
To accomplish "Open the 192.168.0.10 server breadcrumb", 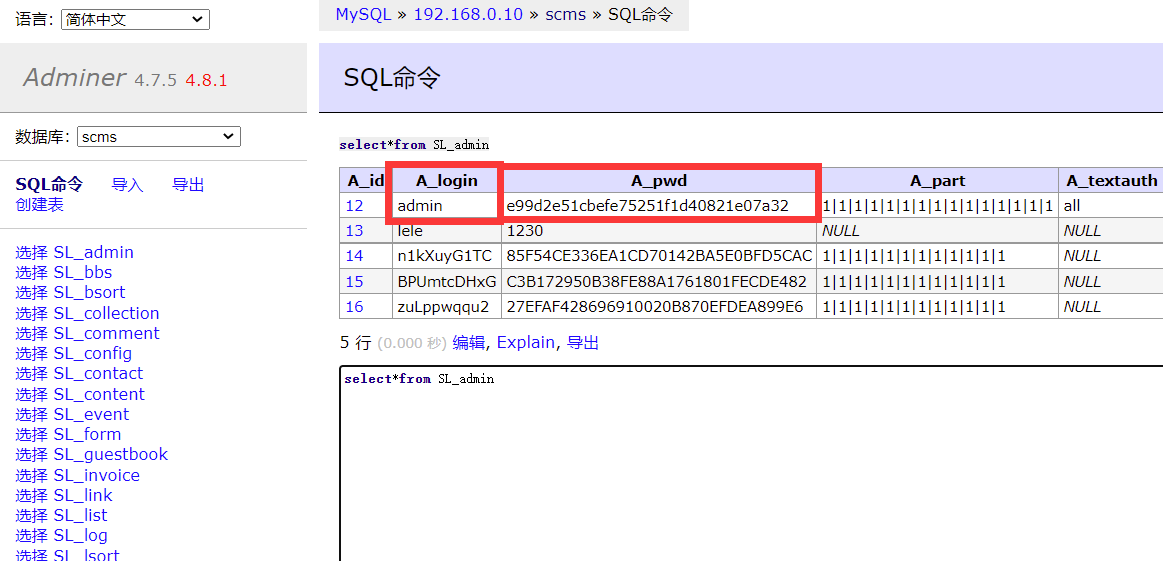I will click(468, 14).
